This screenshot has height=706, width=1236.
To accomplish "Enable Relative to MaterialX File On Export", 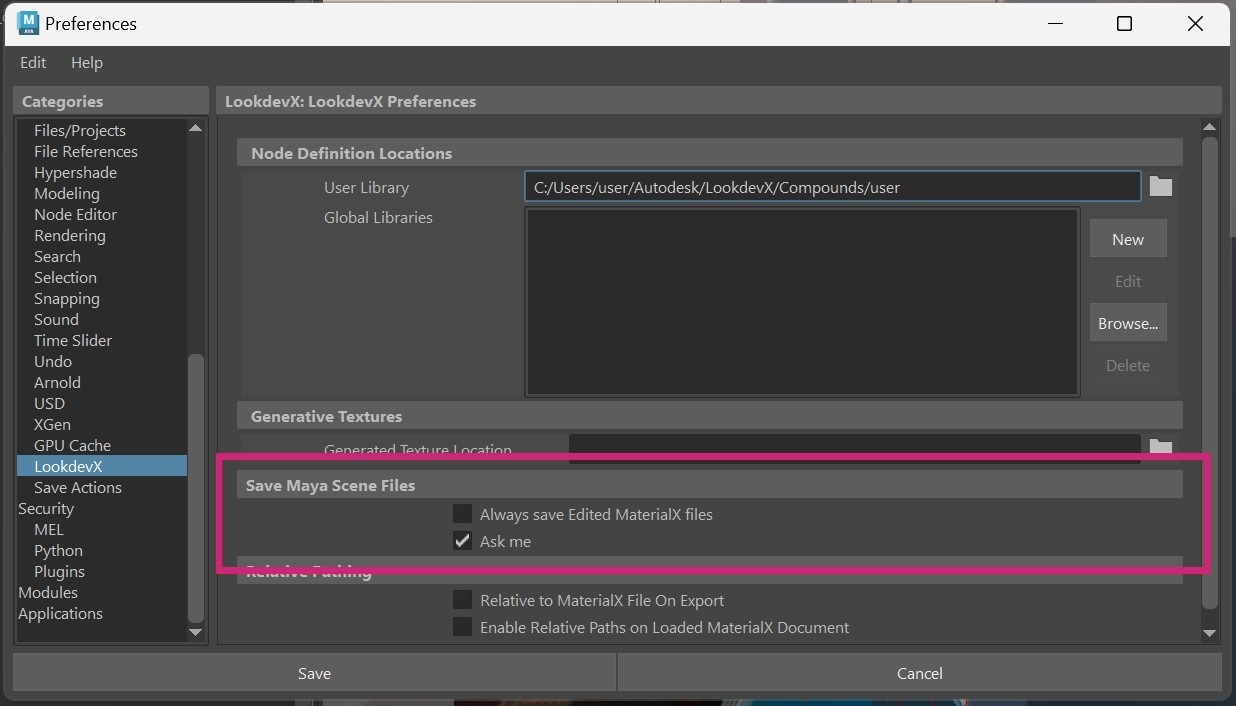I will click(462, 600).
